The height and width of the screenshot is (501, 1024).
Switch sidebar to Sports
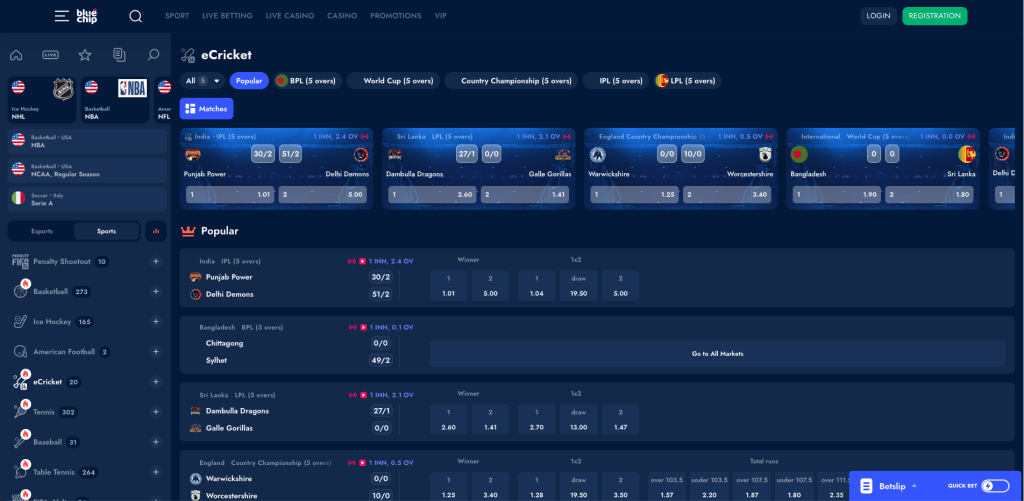coord(106,231)
